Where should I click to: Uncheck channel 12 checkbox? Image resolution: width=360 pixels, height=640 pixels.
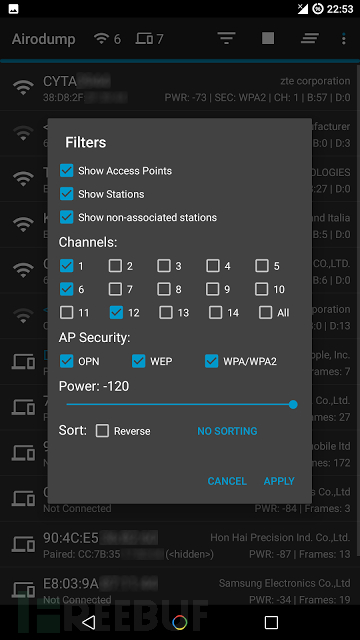pyautogui.click(x=116, y=313)
